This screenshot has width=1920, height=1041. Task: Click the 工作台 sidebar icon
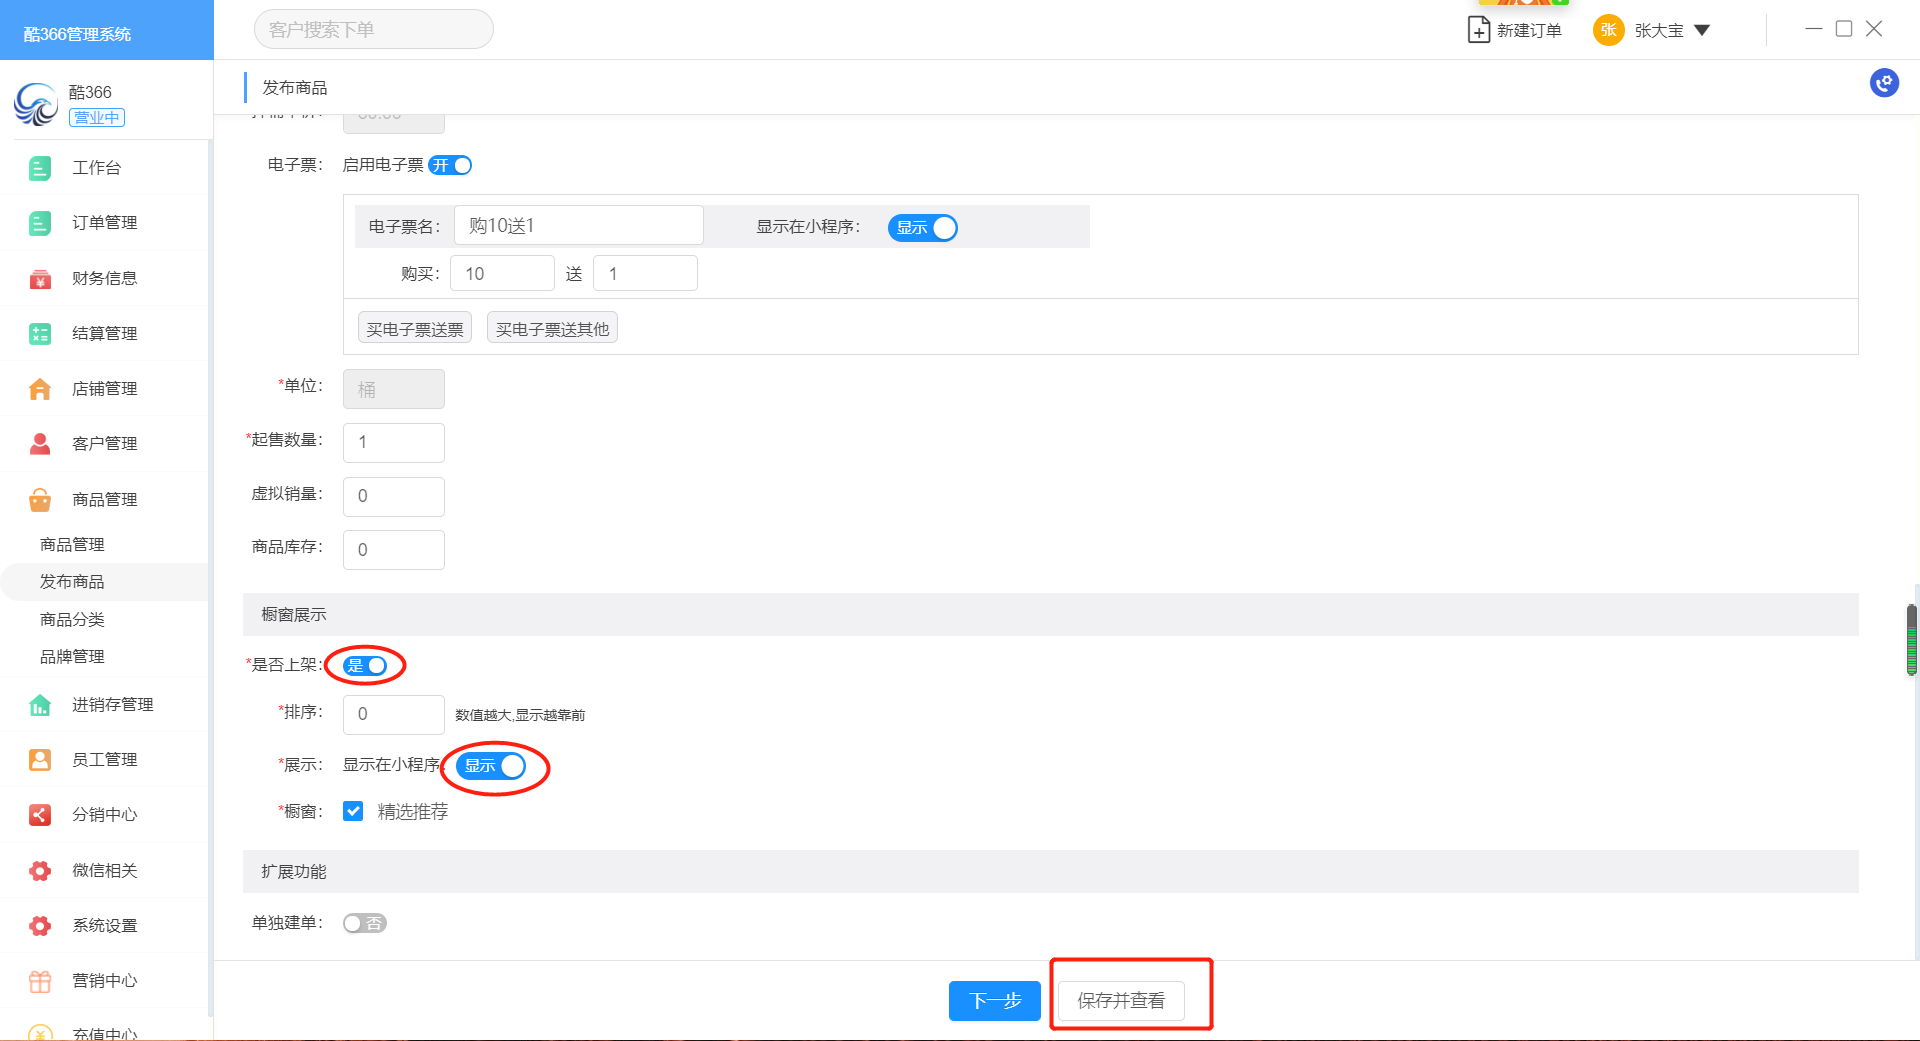pyautogui.click(x=40, y=168)
